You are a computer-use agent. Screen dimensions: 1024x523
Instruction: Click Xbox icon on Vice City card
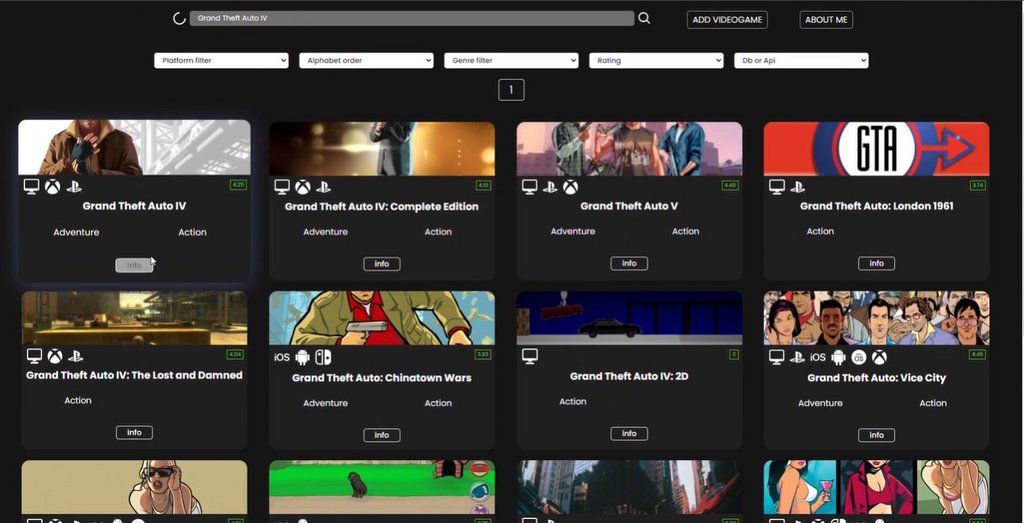(x=880, y=357)
